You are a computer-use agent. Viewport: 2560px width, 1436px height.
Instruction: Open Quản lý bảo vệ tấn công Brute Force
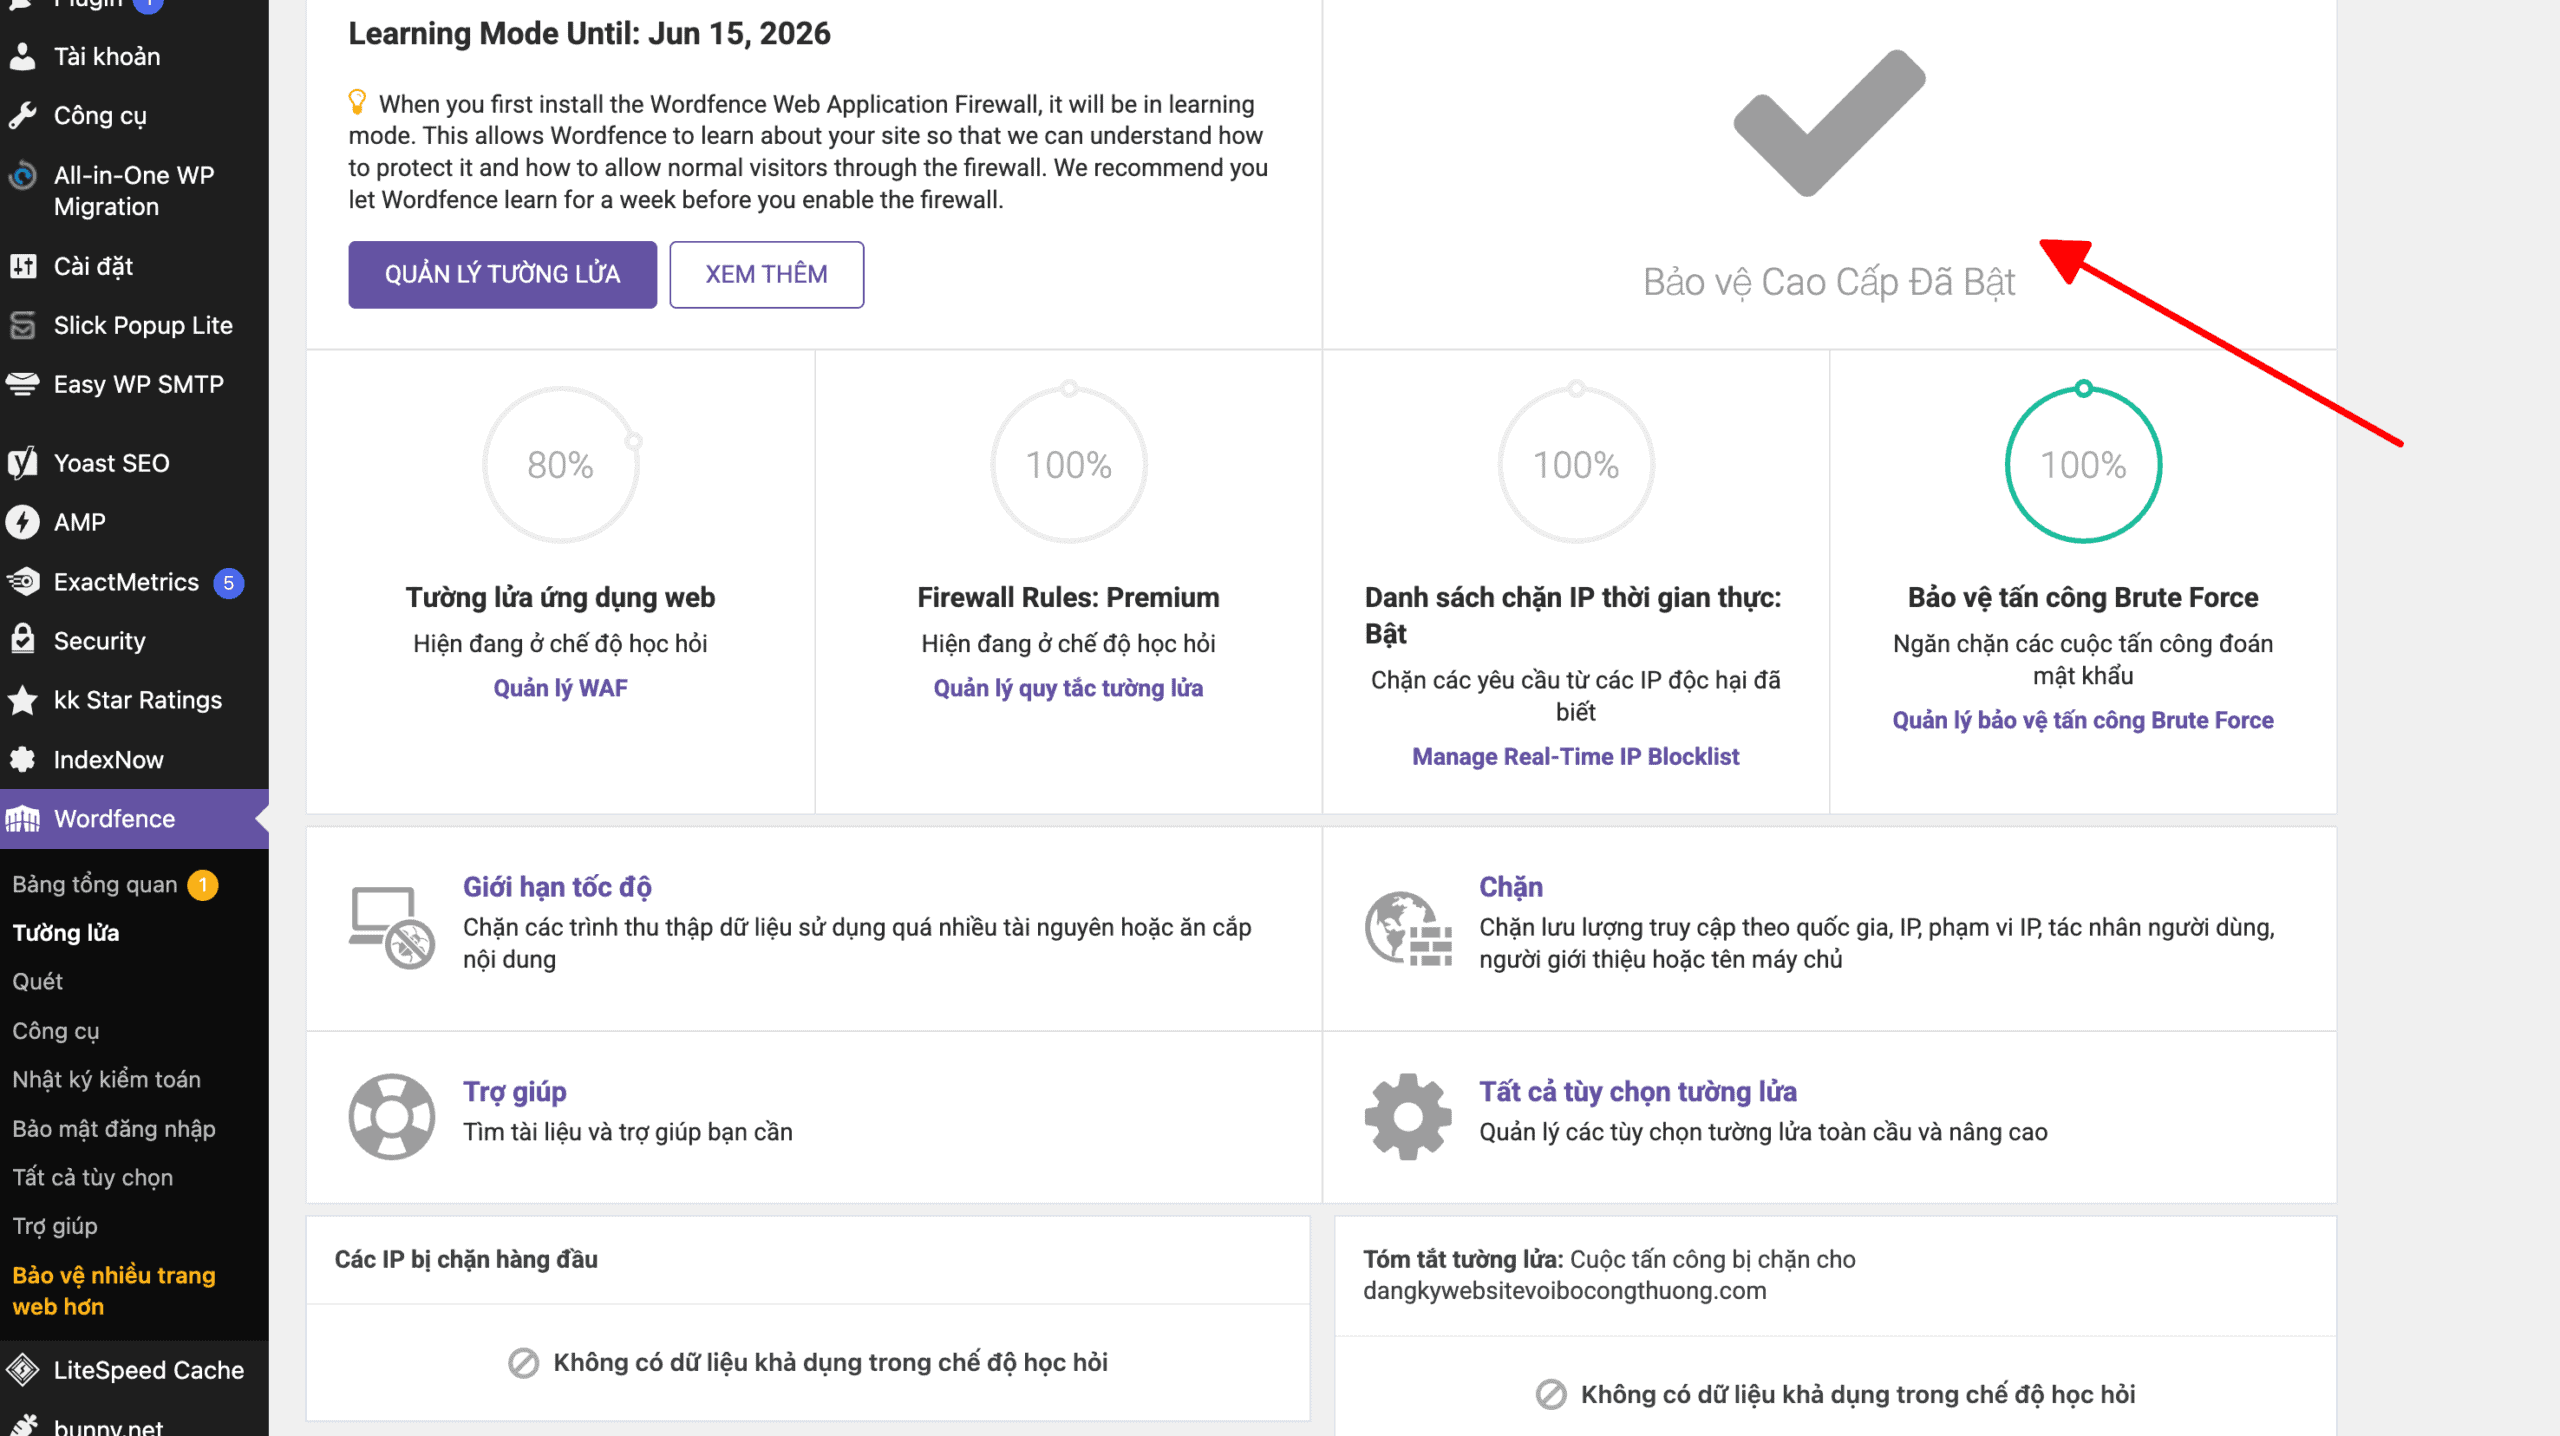2083,720
